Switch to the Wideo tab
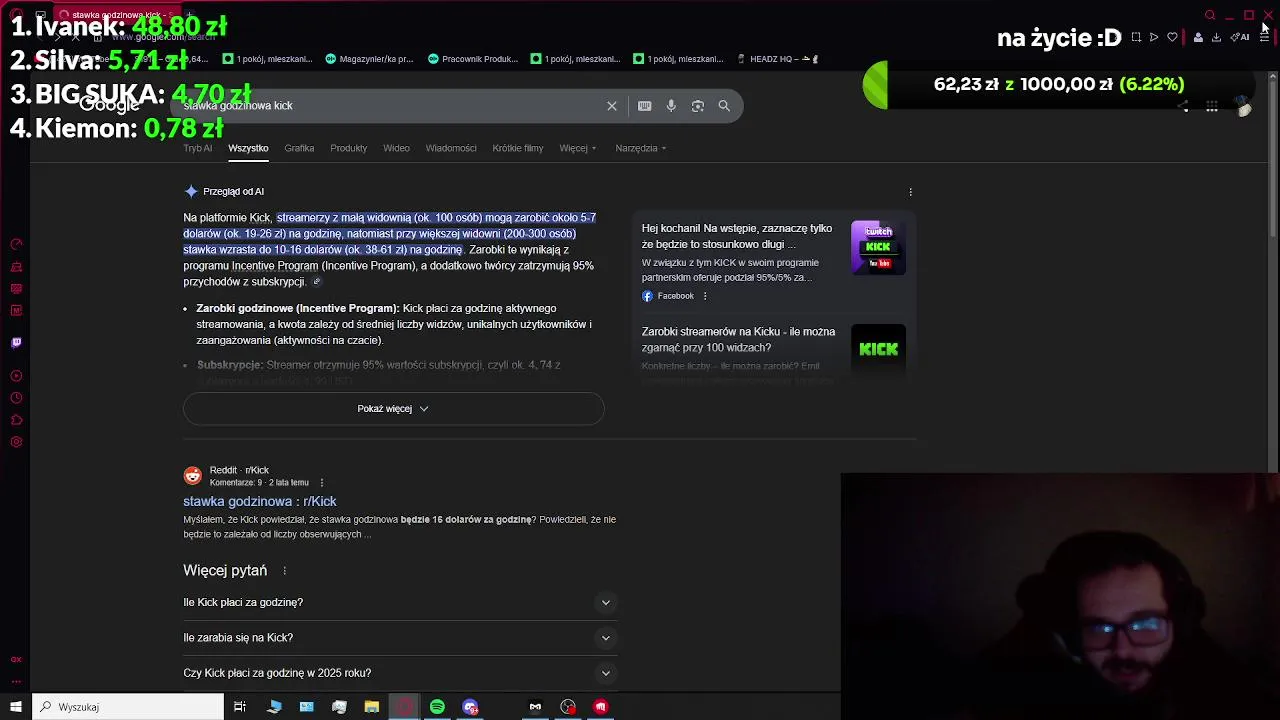 pyautogui.click(x=396, y=148)
